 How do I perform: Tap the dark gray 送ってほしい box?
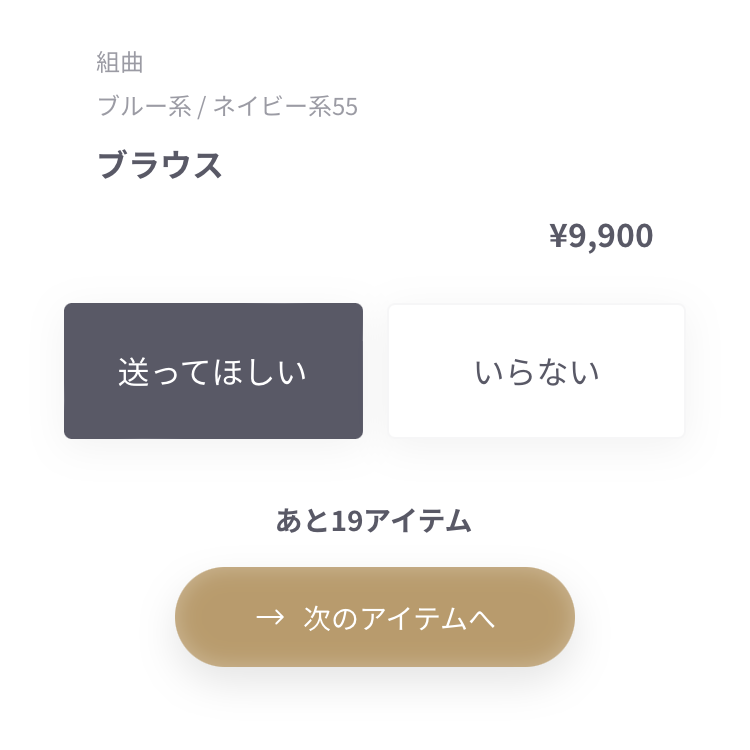(213, 371)
